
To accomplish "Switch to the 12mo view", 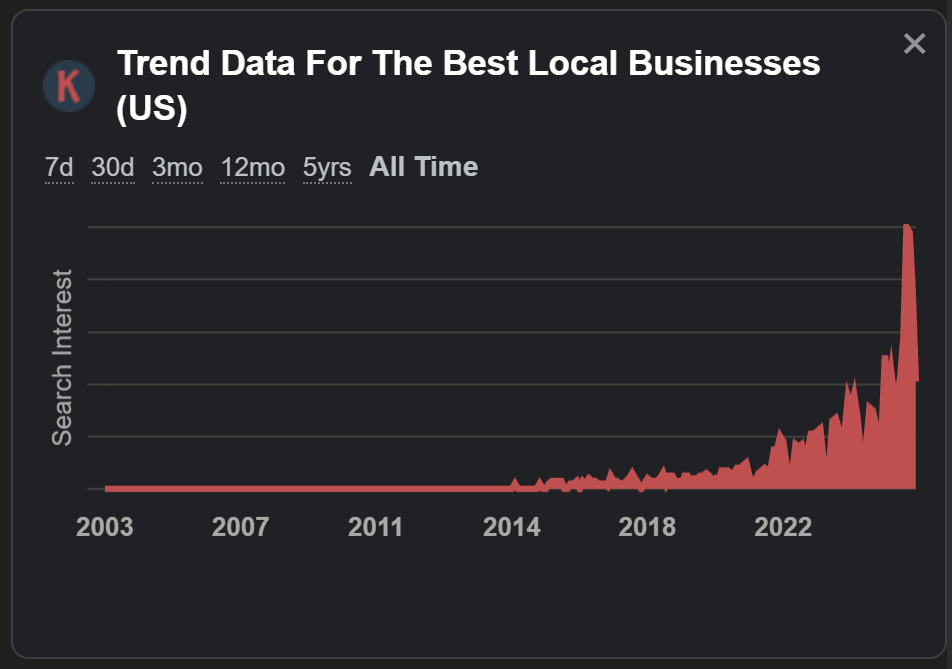I will click(252, 167).
